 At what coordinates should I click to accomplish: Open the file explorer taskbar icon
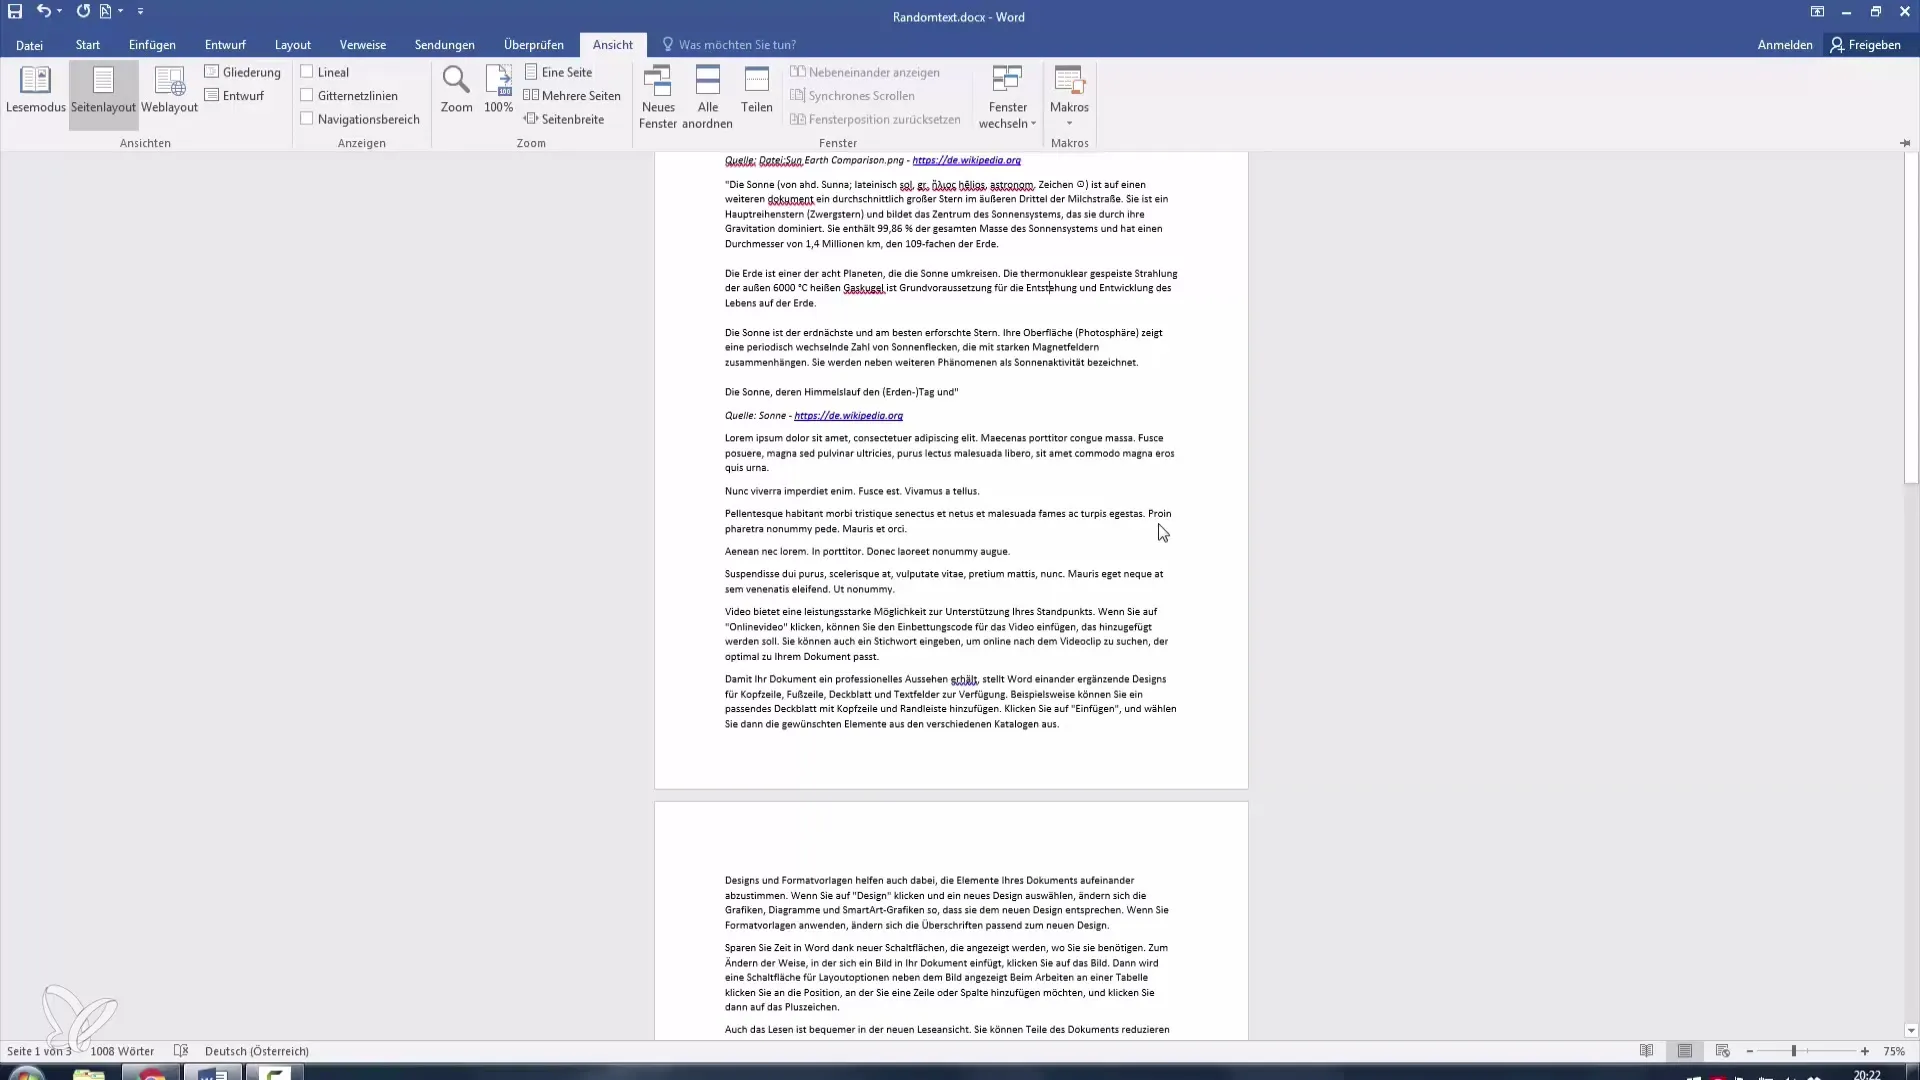tap(89, 1073)
